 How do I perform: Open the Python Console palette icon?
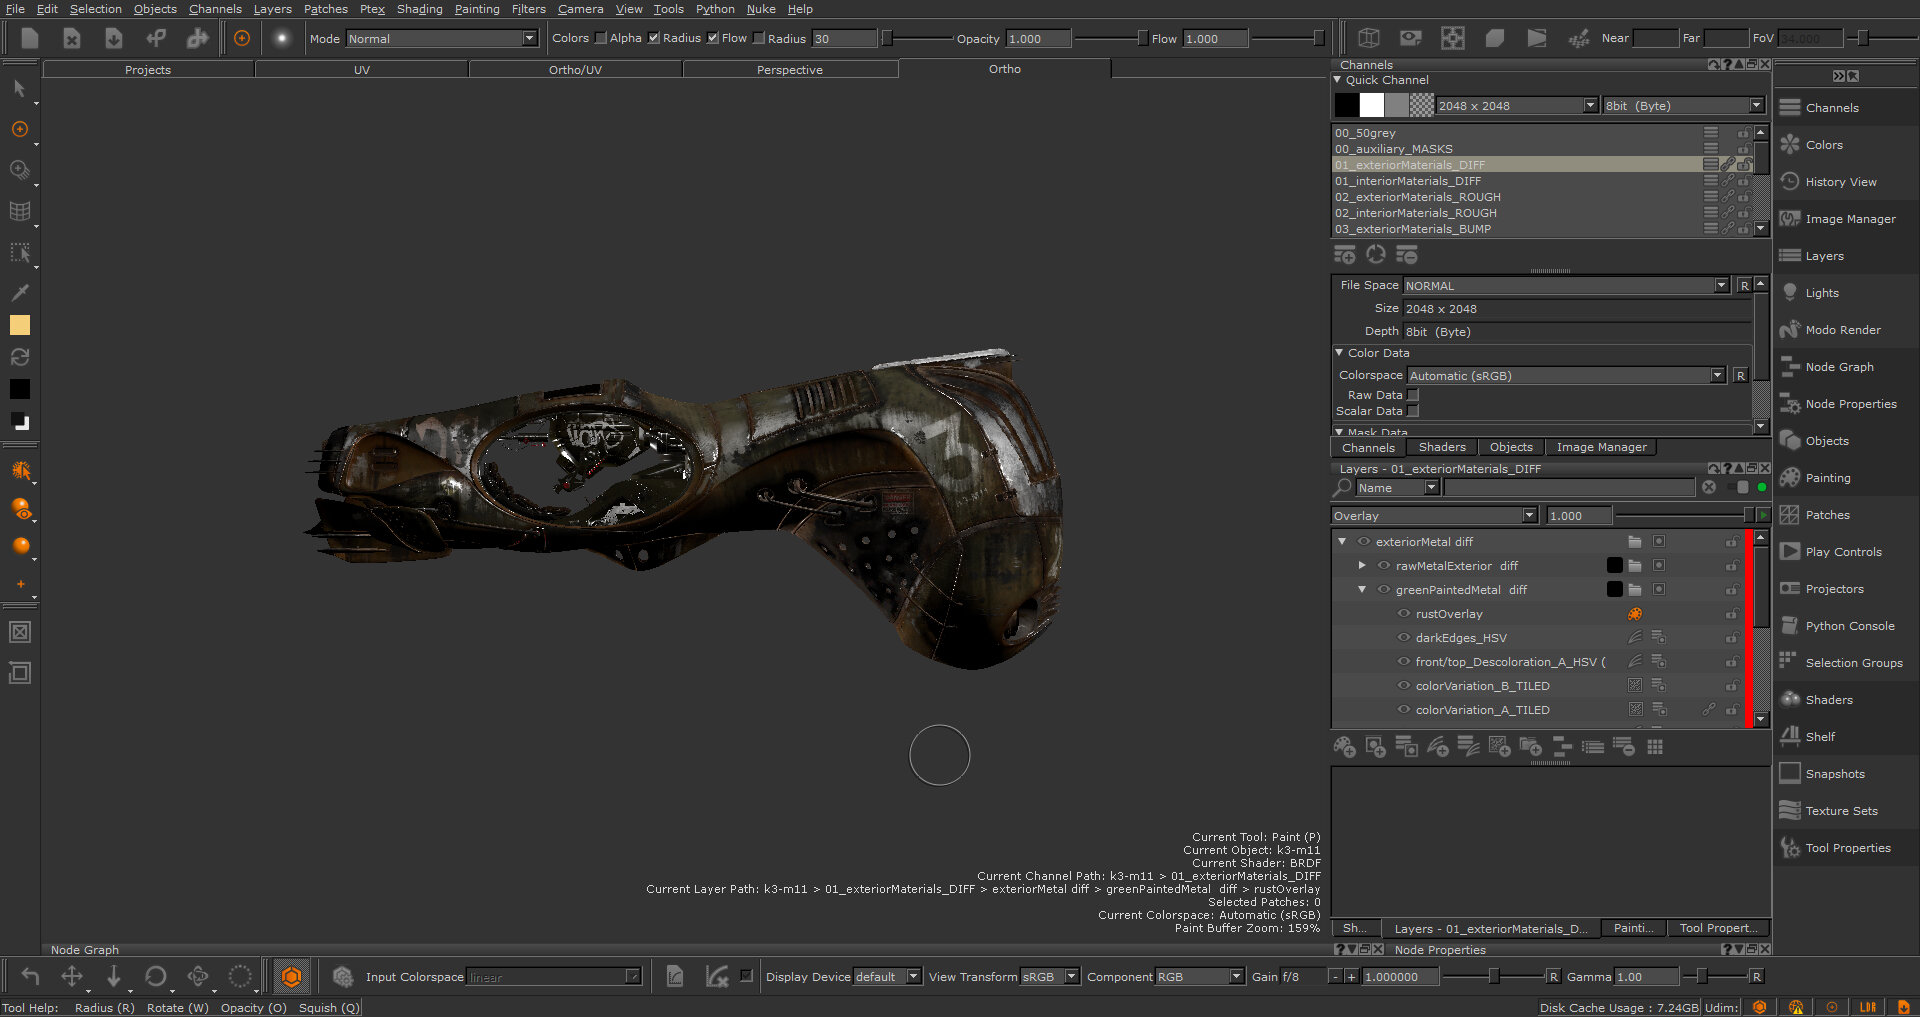tap(1790, 626)
